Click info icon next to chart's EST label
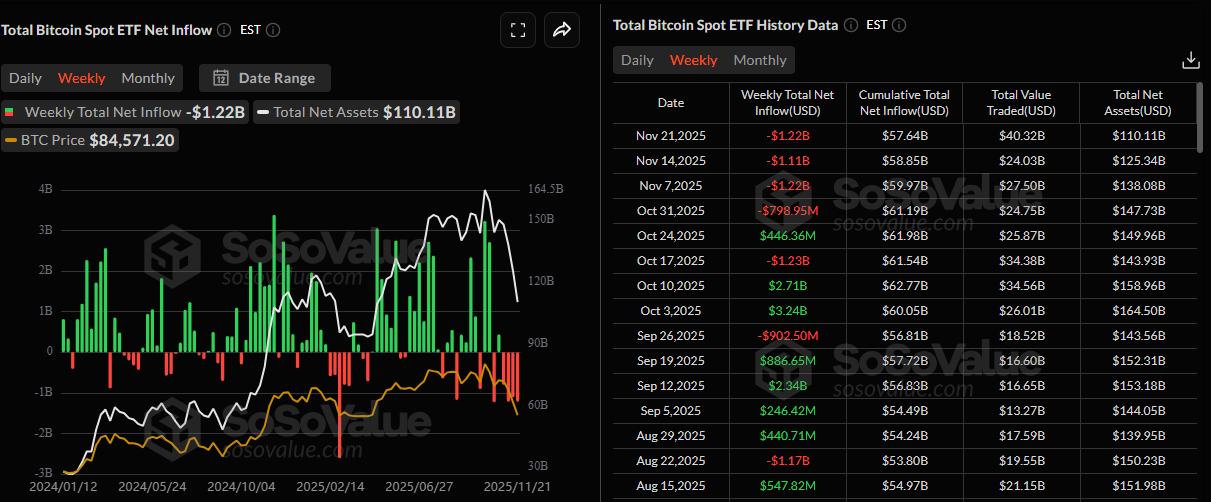The height and width of the screenshot is (502, 1211). pyautogui.click(x=273, y=30)
